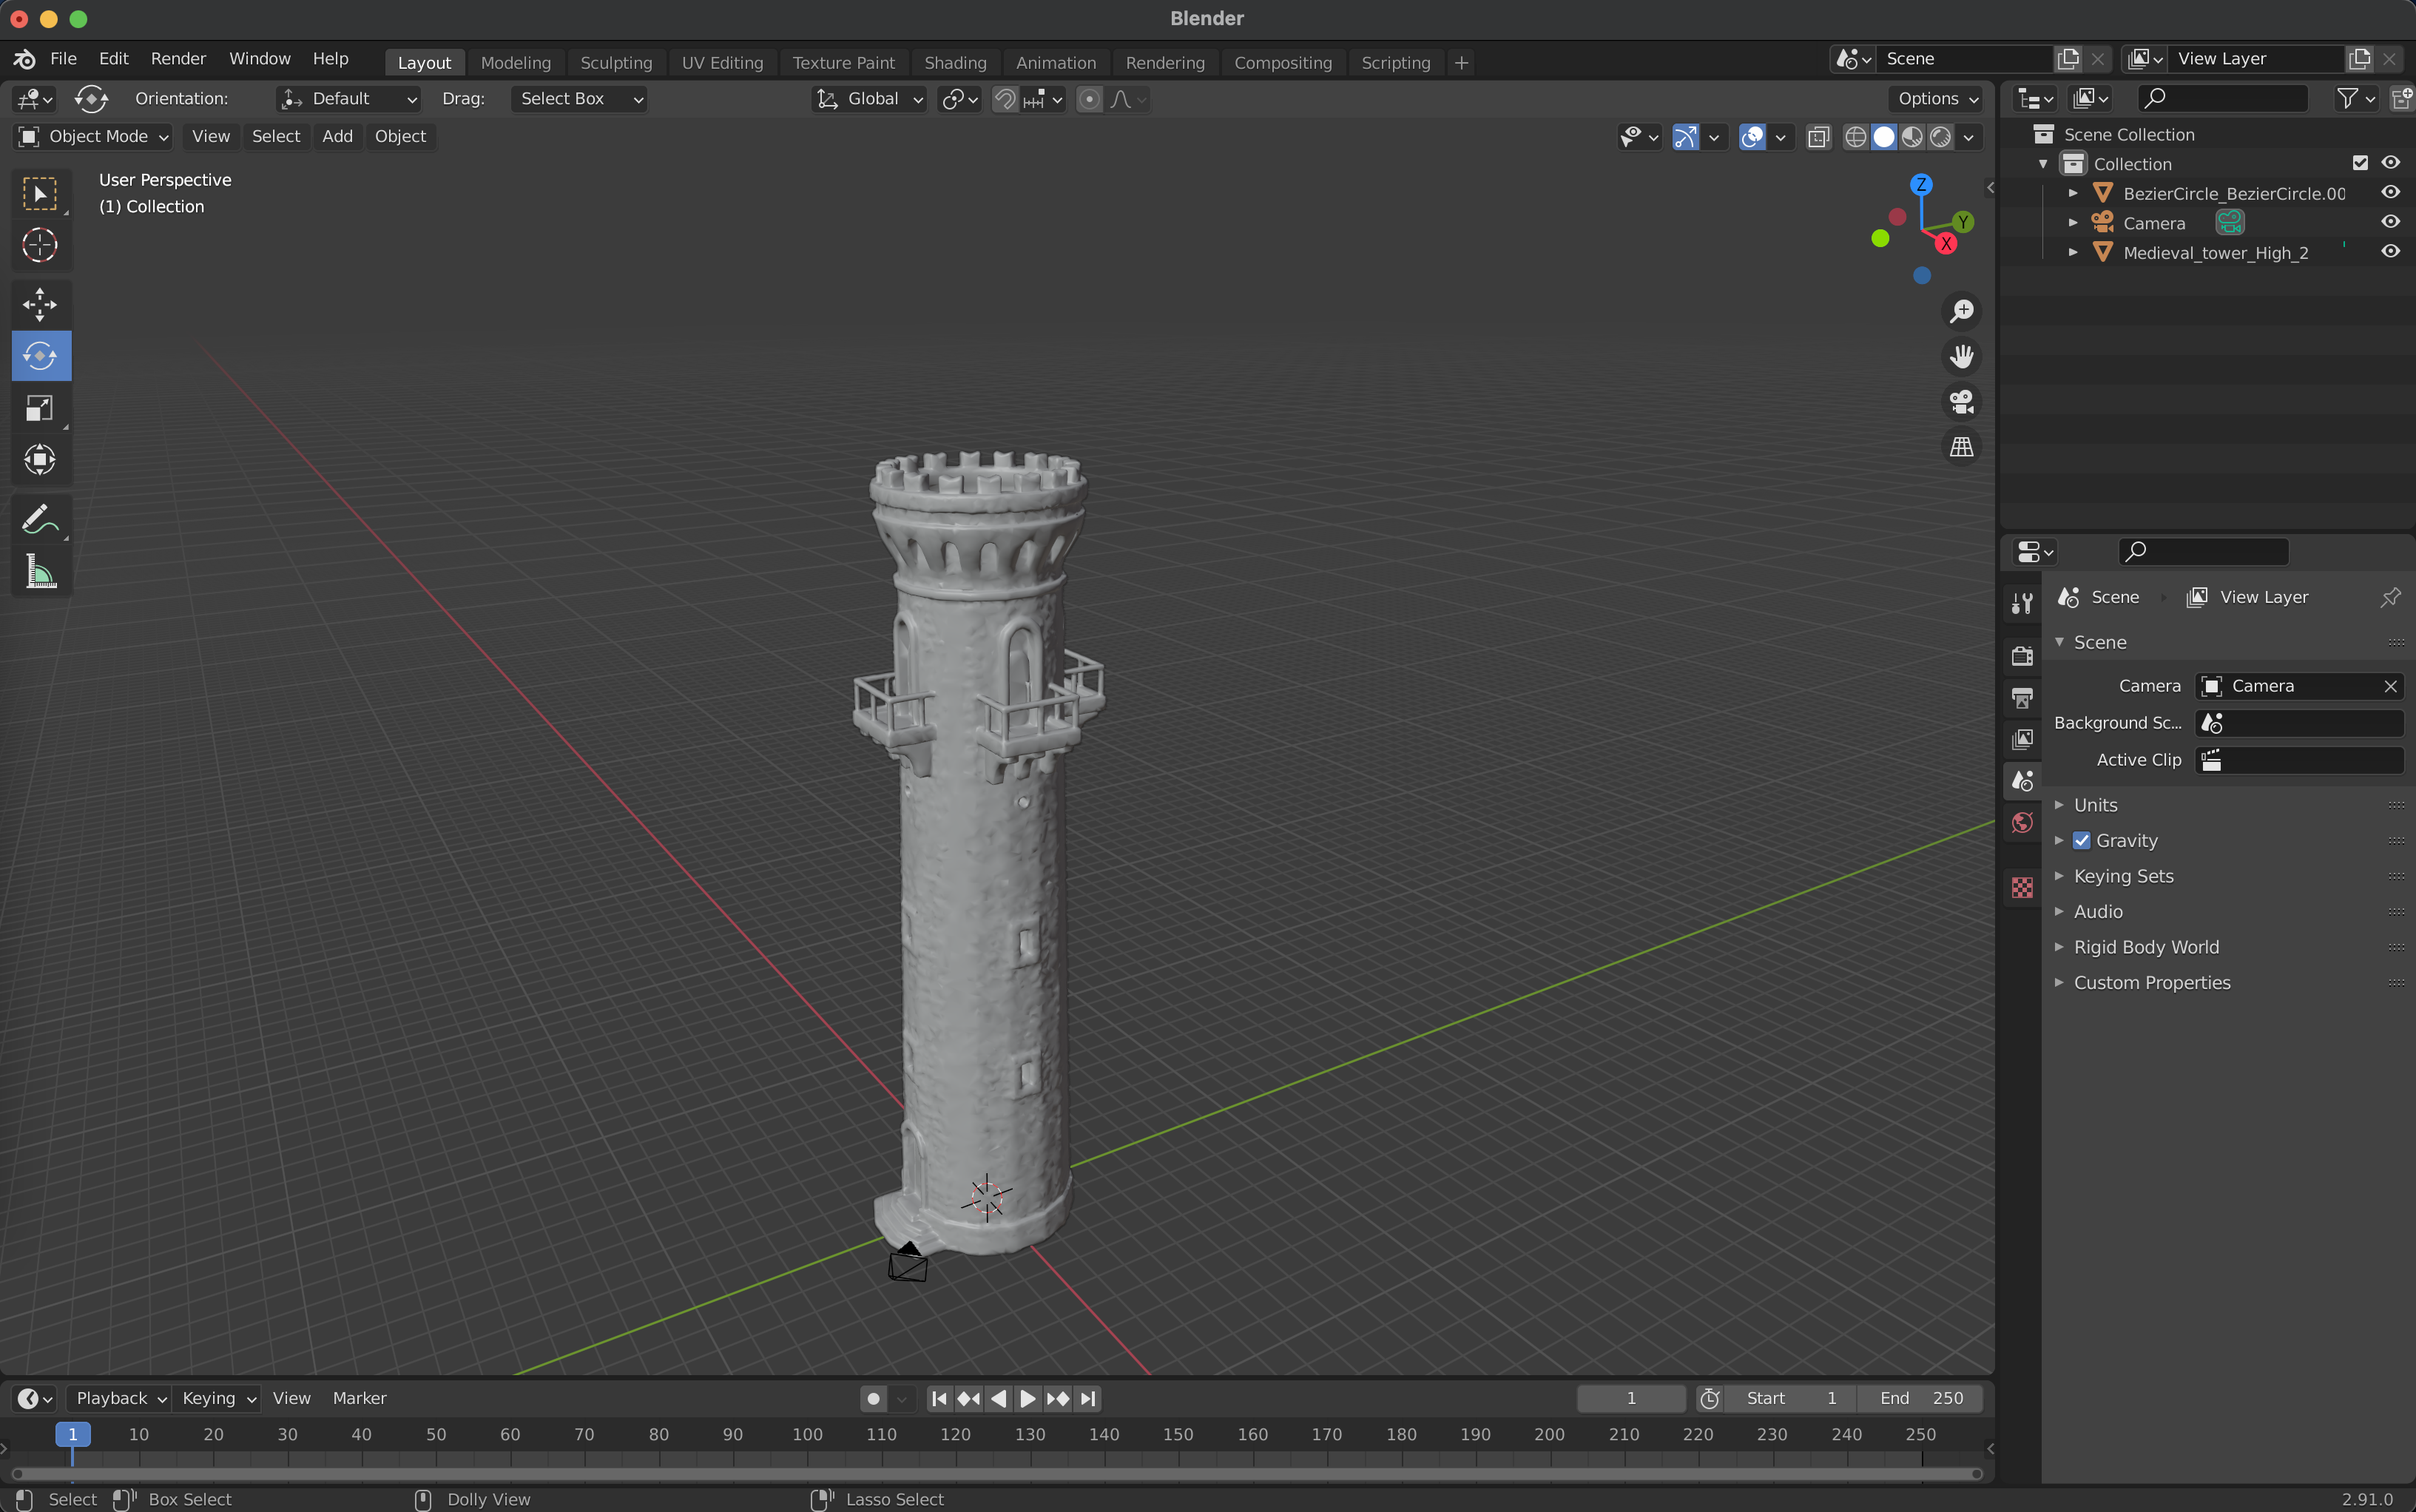Screen dimensions: 2416x1512
Task: Toggle the Gravity checkbox
Action: coord(2081,840)
